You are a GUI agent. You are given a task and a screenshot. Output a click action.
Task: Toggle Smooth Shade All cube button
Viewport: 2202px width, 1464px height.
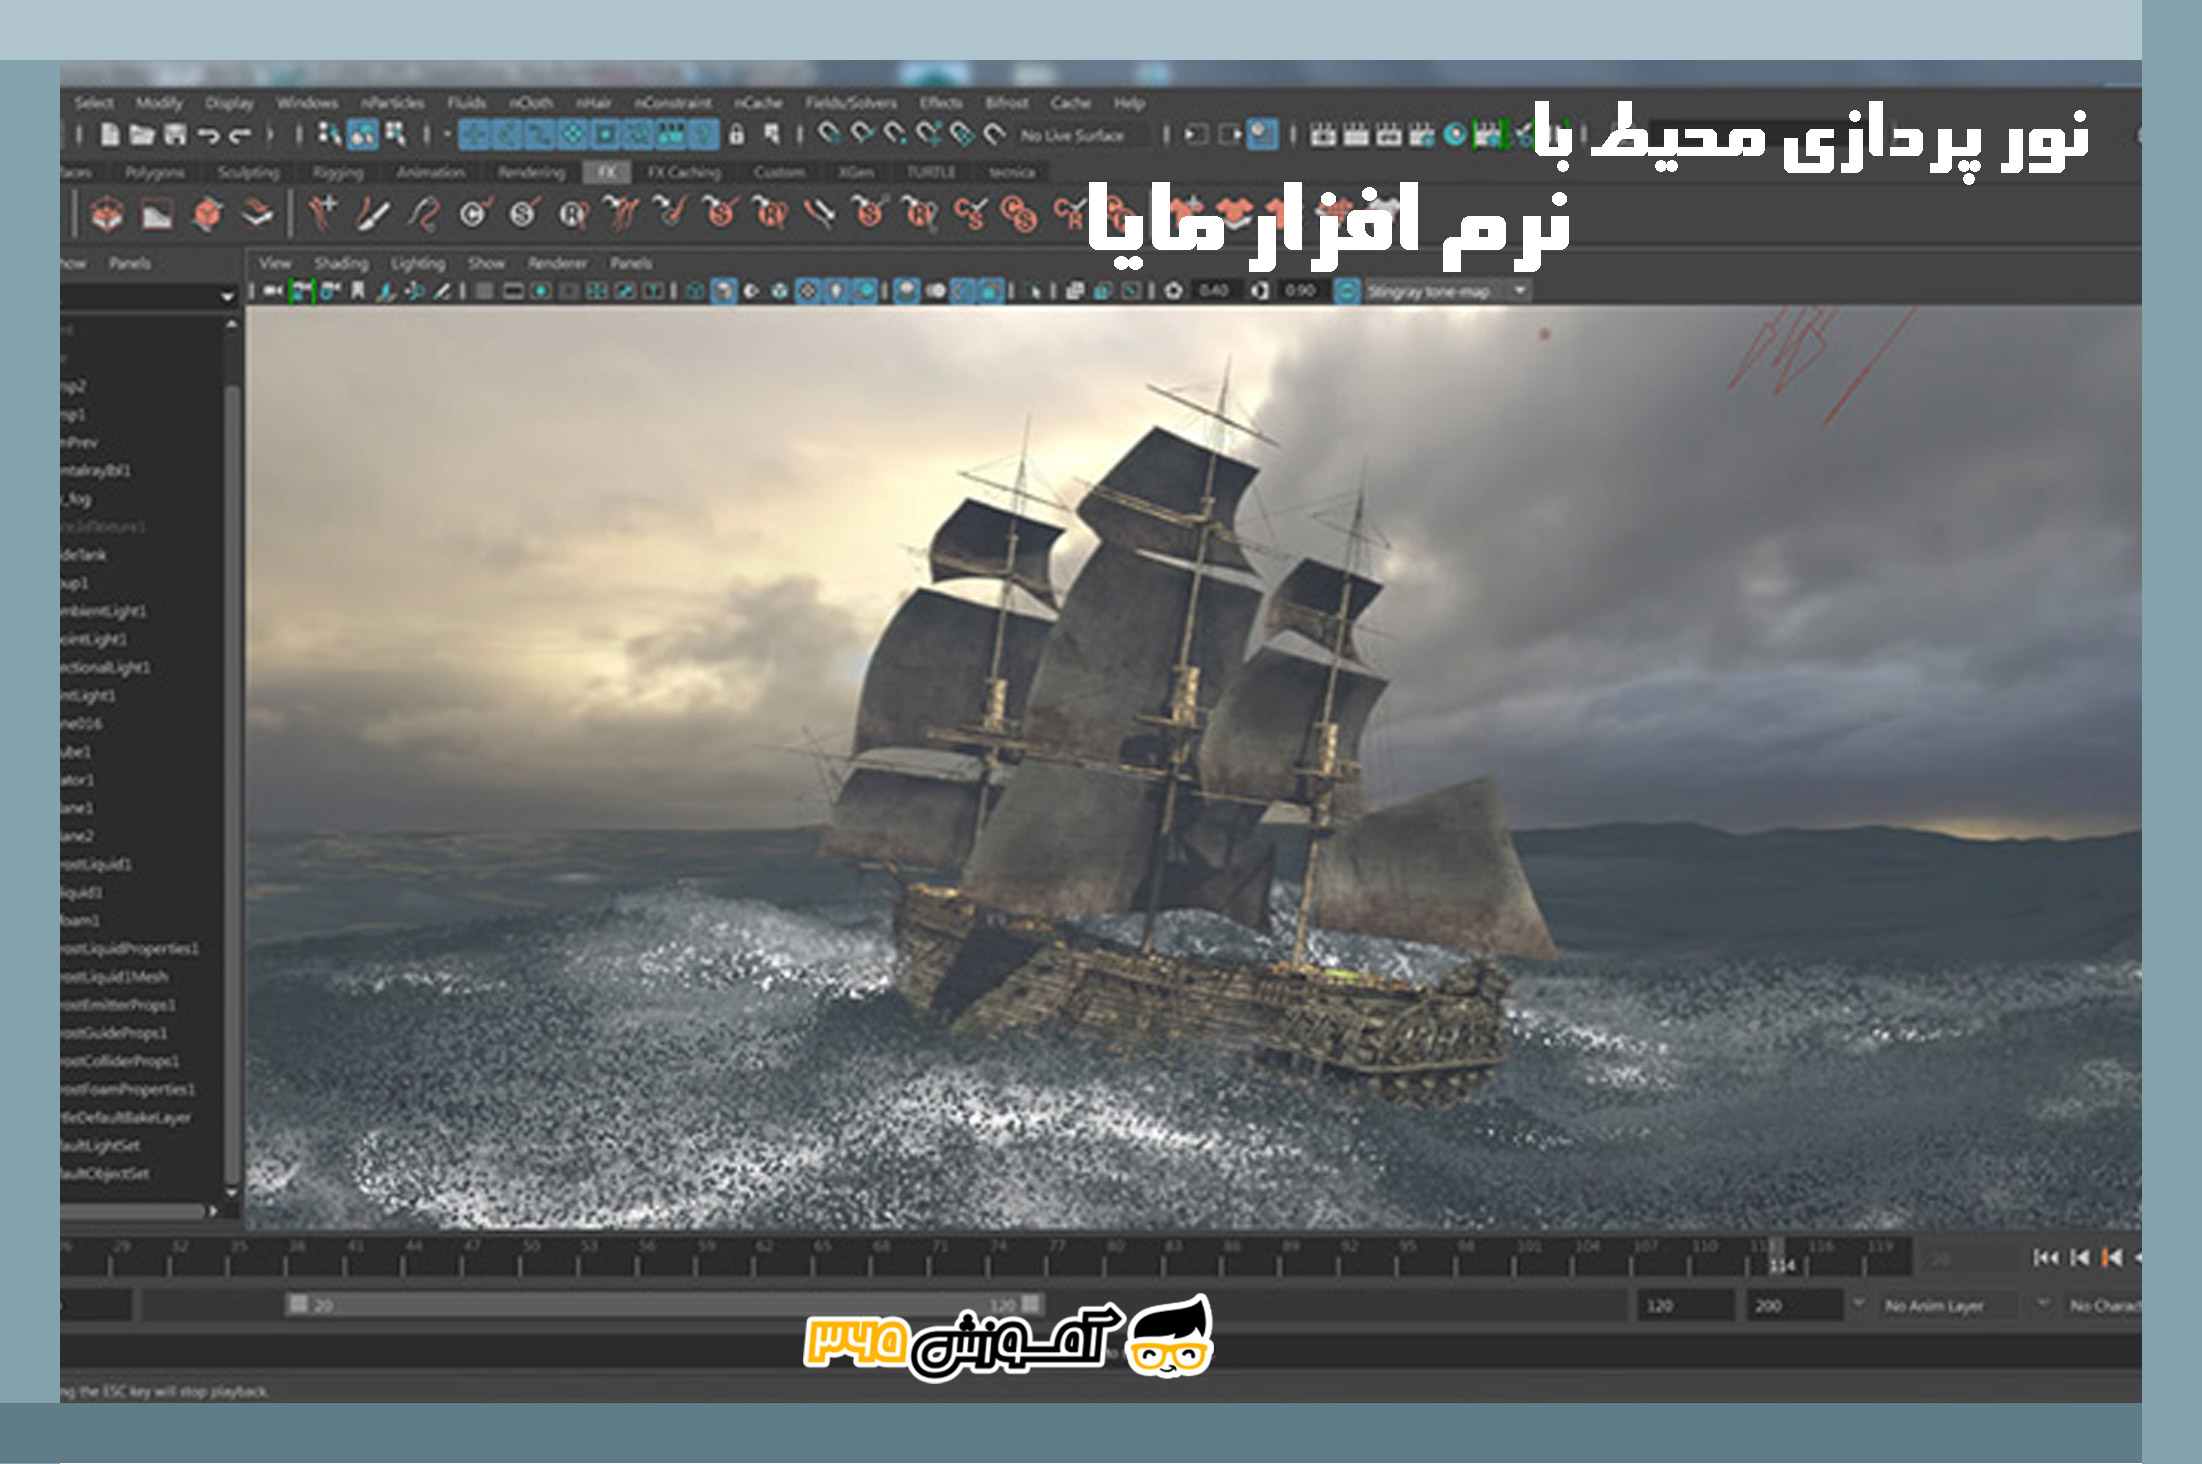724,291
